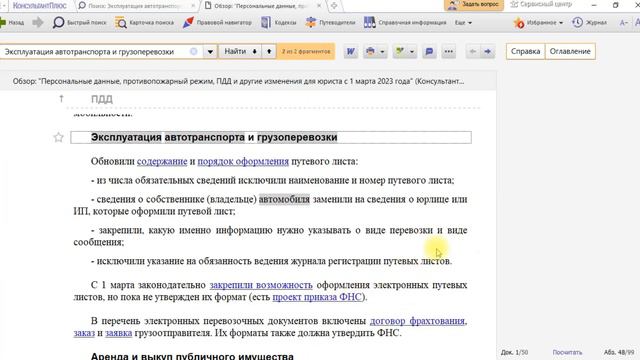Viewport: 640px width, 360px height.
Task: Go back with the Назад button
Action: pyautogui.click(x=12, y=22)
